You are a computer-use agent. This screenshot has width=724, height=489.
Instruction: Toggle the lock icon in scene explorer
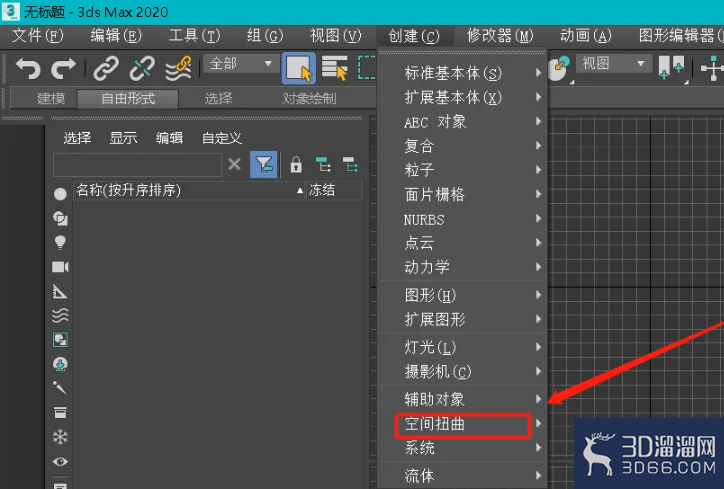296,164
